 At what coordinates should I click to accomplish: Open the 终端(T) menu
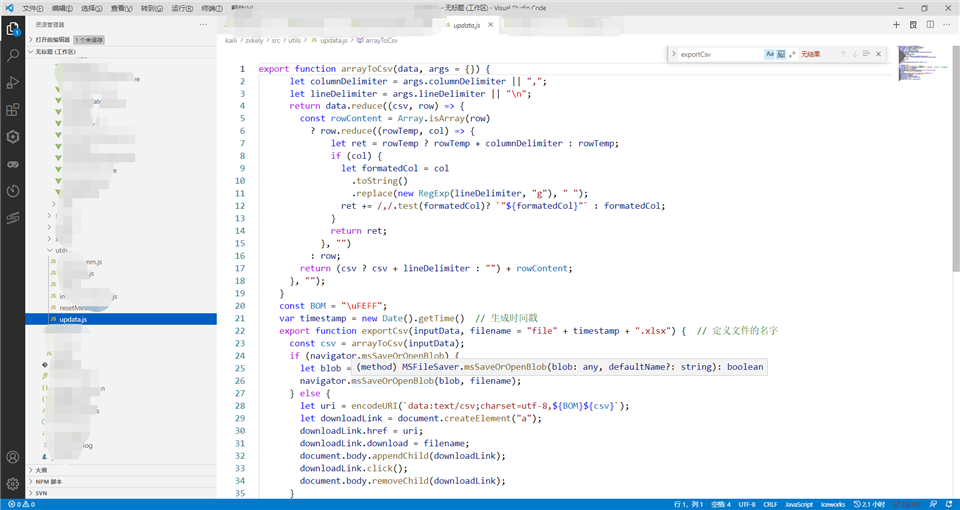click(212, 9)
